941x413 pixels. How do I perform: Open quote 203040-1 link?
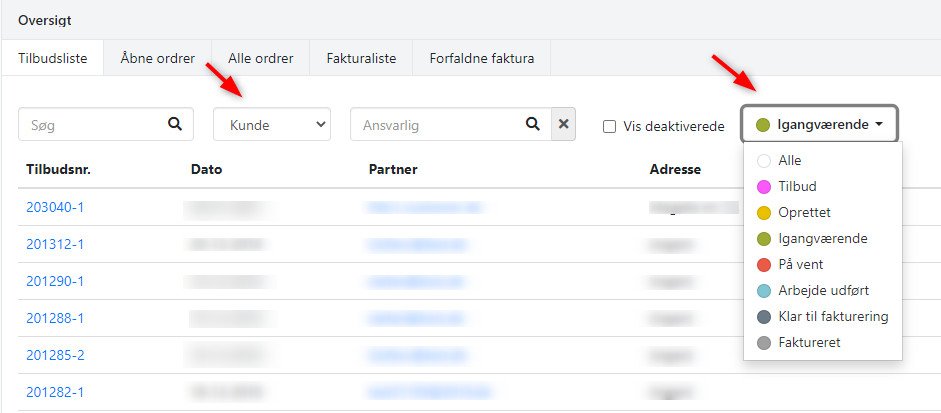55,207
